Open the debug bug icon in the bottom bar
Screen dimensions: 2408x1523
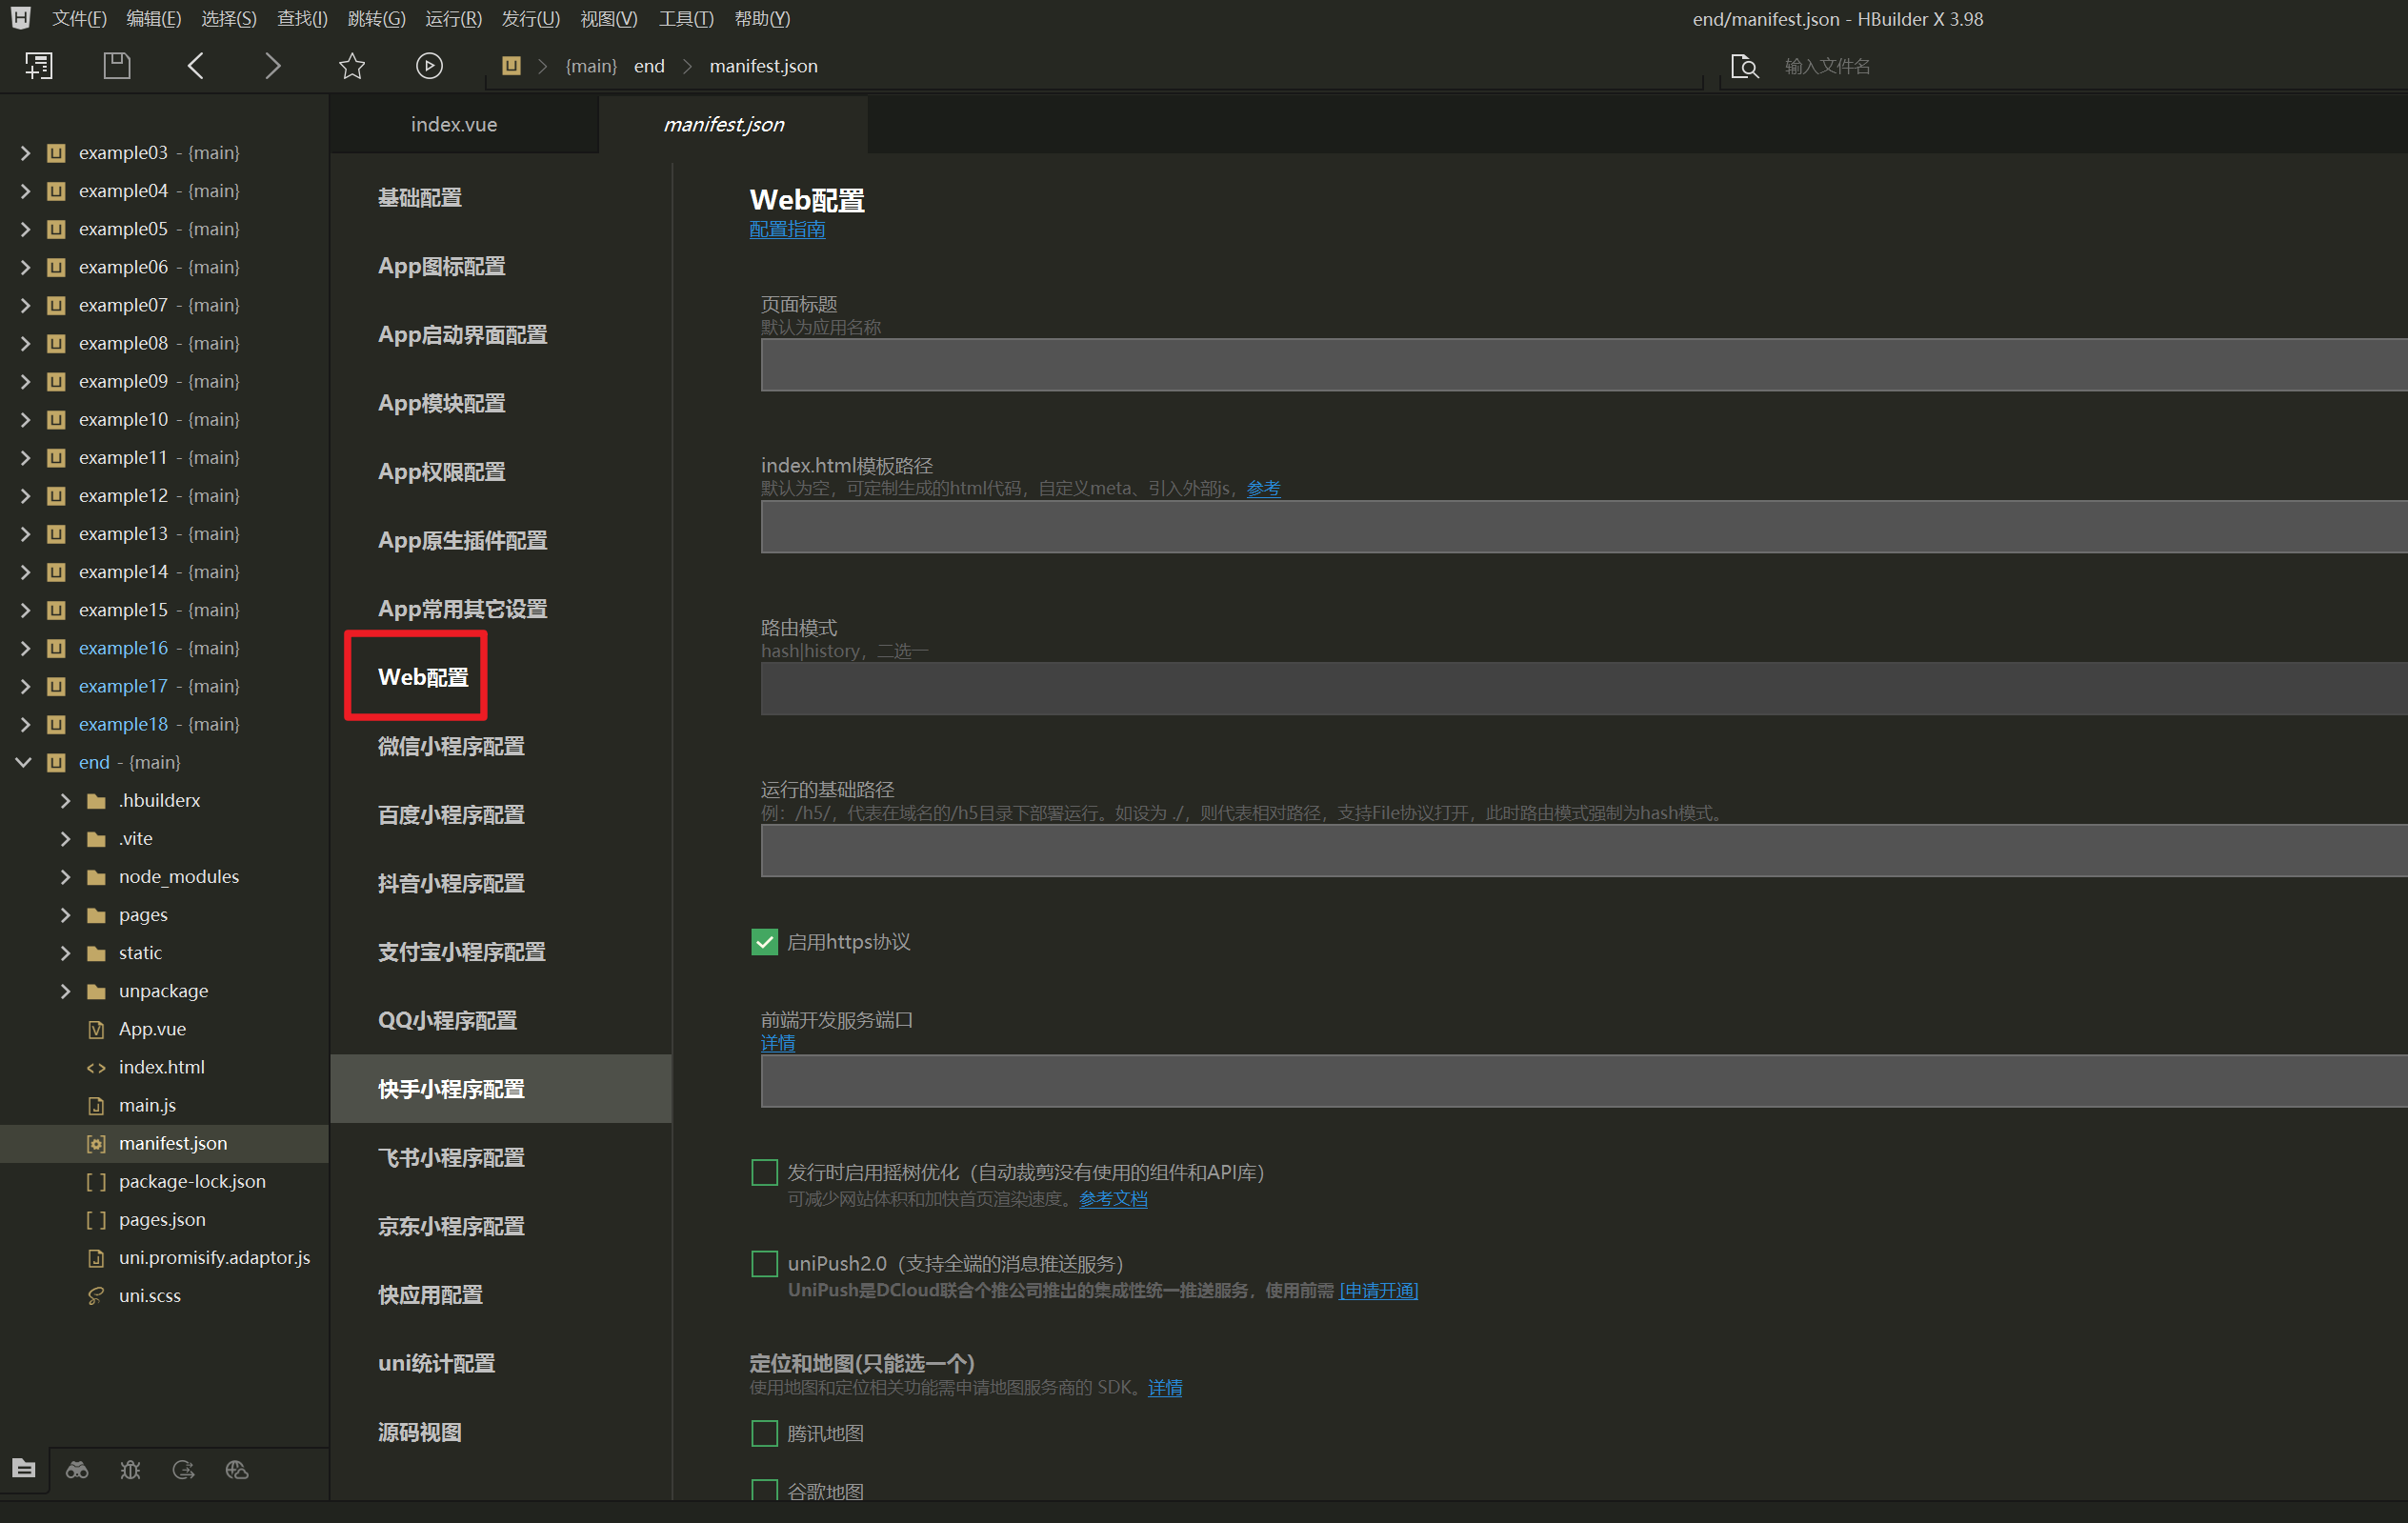pos(130,1469)
